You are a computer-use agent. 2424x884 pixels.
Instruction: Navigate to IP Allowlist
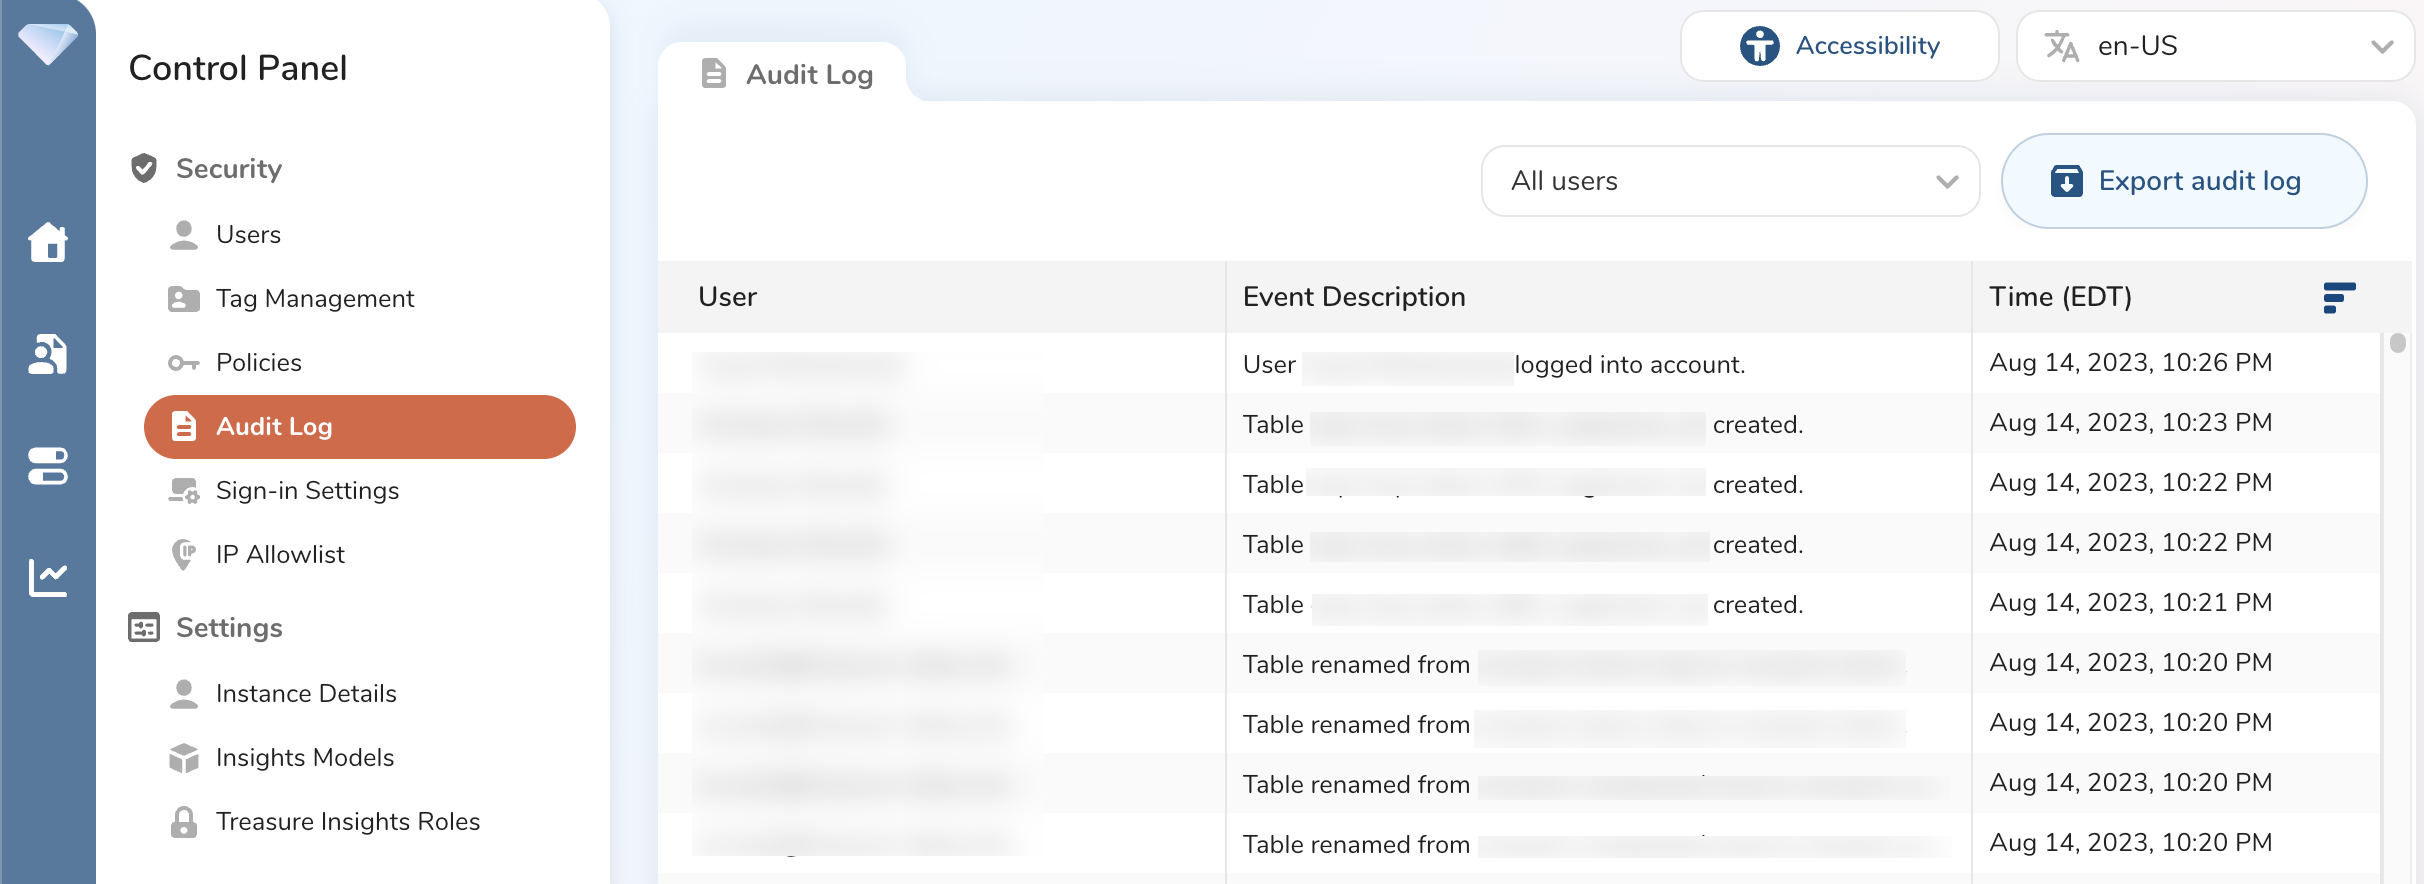pyautogui.click(x=280, y=554)
